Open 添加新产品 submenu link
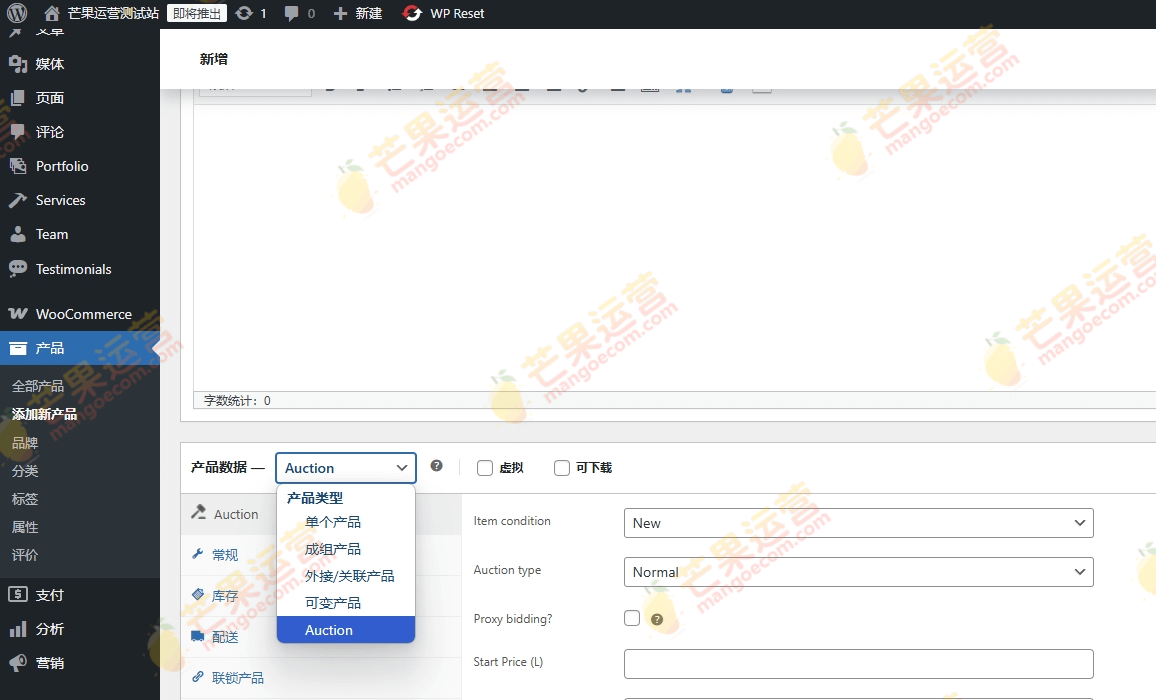The height and width of the screenshot is (700, 1156). tap(44, 414)
